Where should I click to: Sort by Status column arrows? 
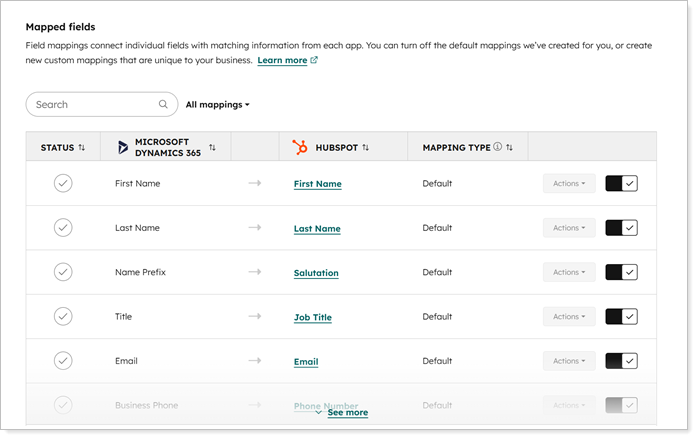coord(82,147)
